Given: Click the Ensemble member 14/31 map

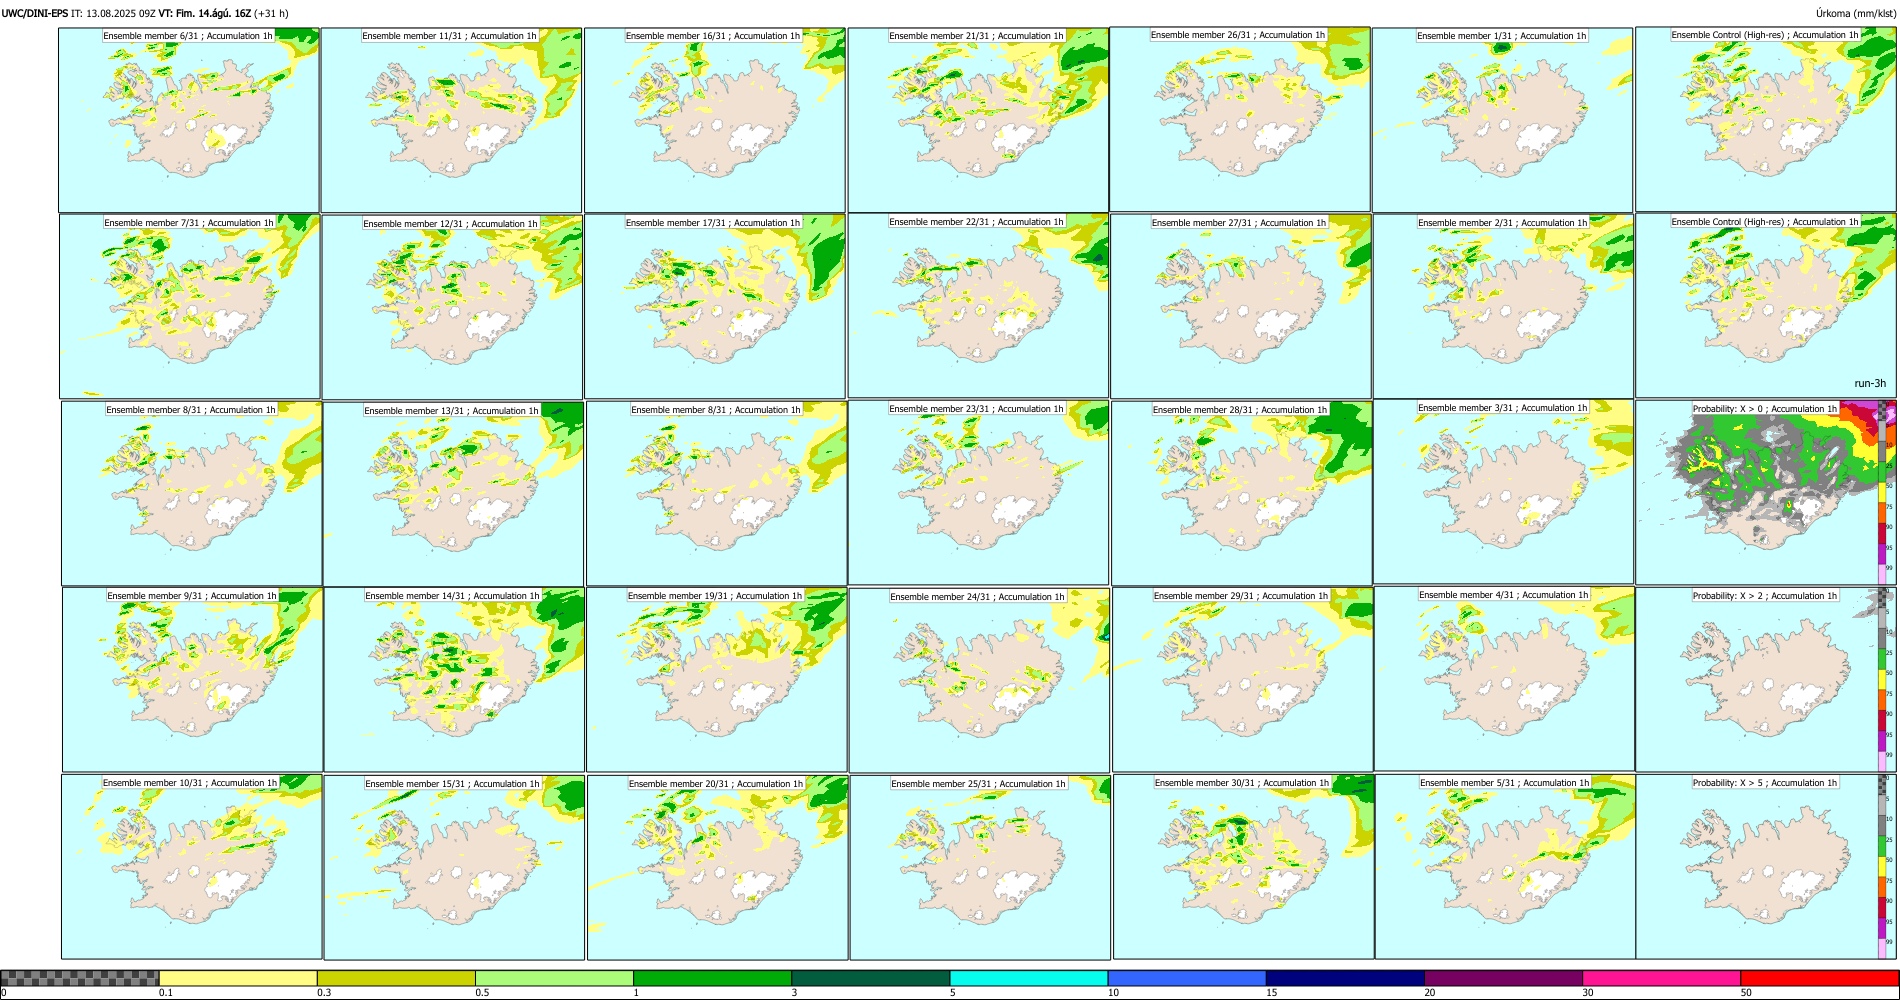Looking at the screenshot, I should pyautogui.click(x=454, y=680).
